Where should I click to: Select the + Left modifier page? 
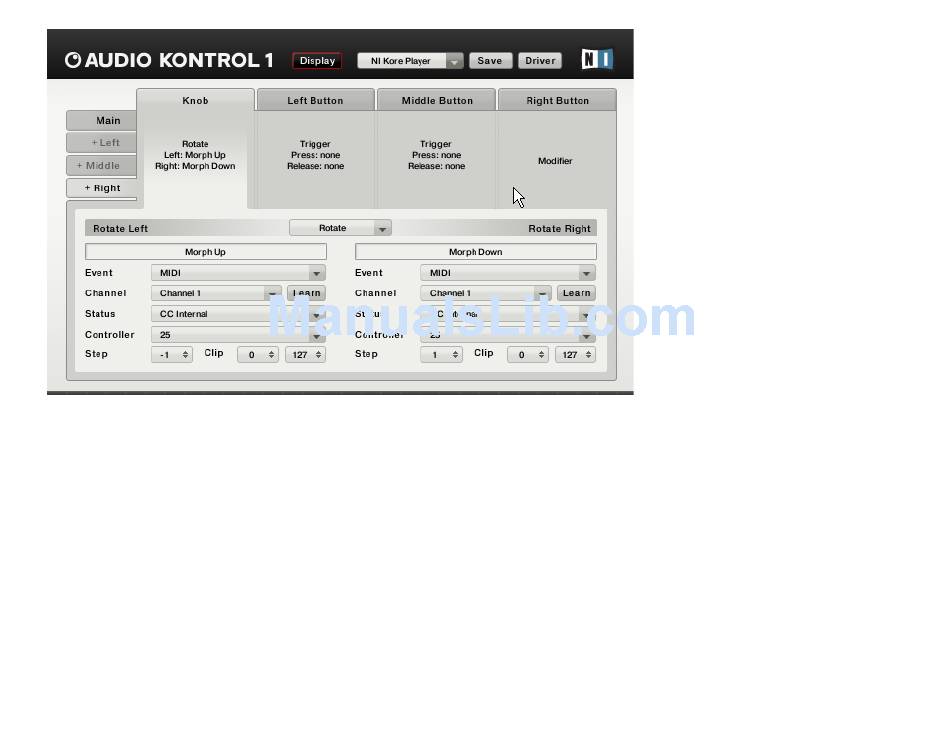[102, 143]
